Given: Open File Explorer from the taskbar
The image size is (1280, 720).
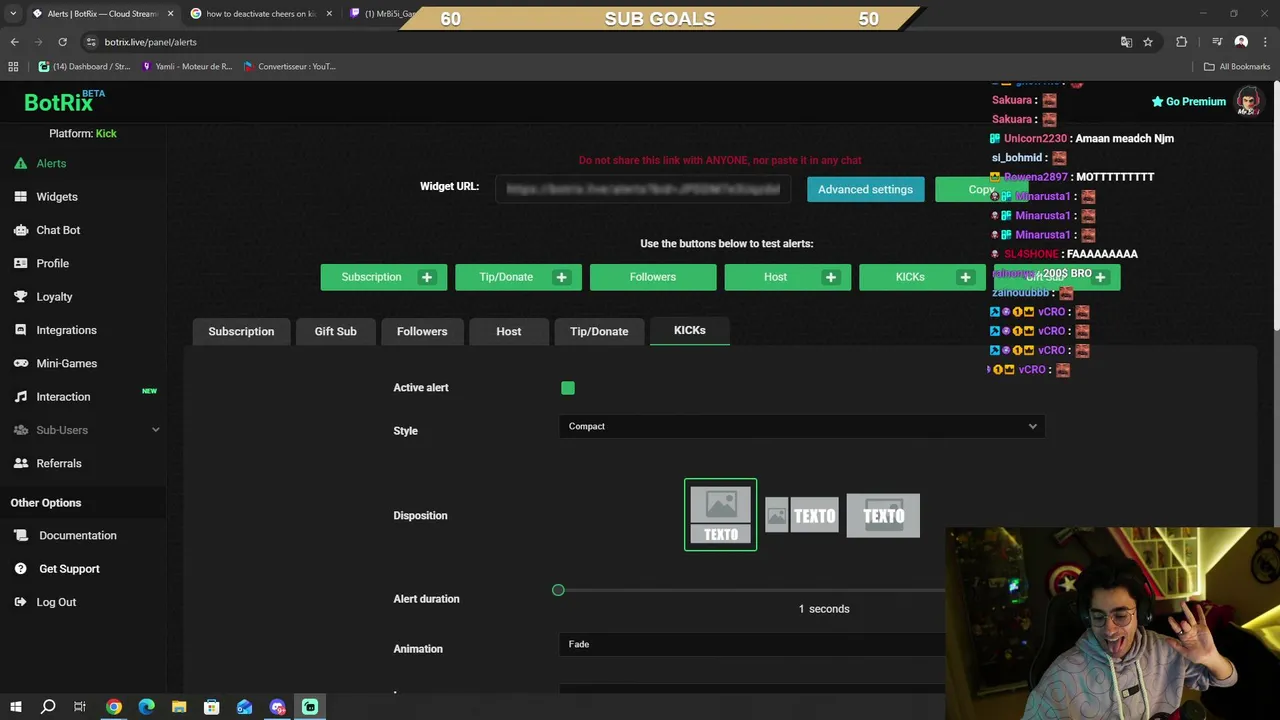Looking at the screenshot, I should coord(179,707).
